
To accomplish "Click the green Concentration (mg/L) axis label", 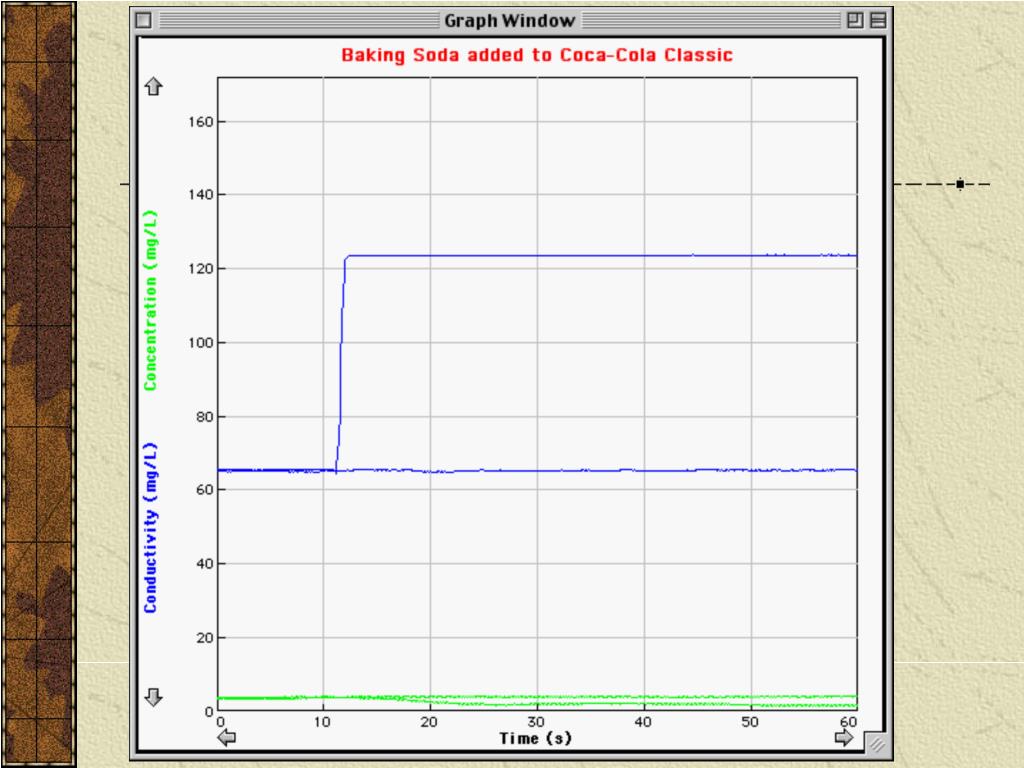I will pos(150,300).
